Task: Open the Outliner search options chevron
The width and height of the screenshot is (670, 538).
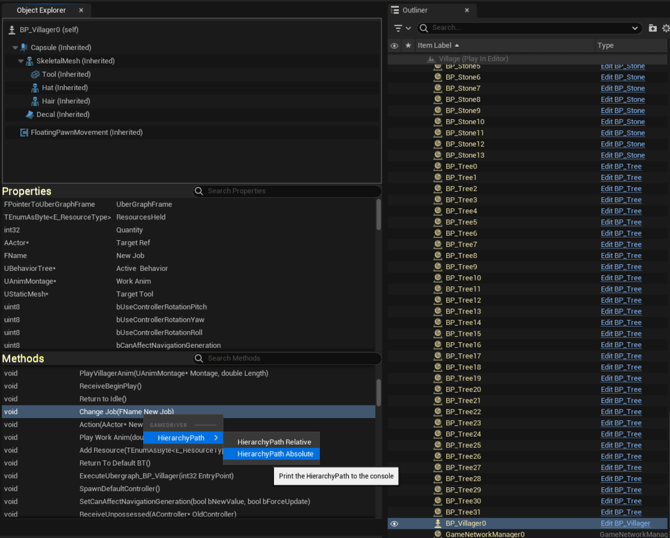Action: click(635, 28)
